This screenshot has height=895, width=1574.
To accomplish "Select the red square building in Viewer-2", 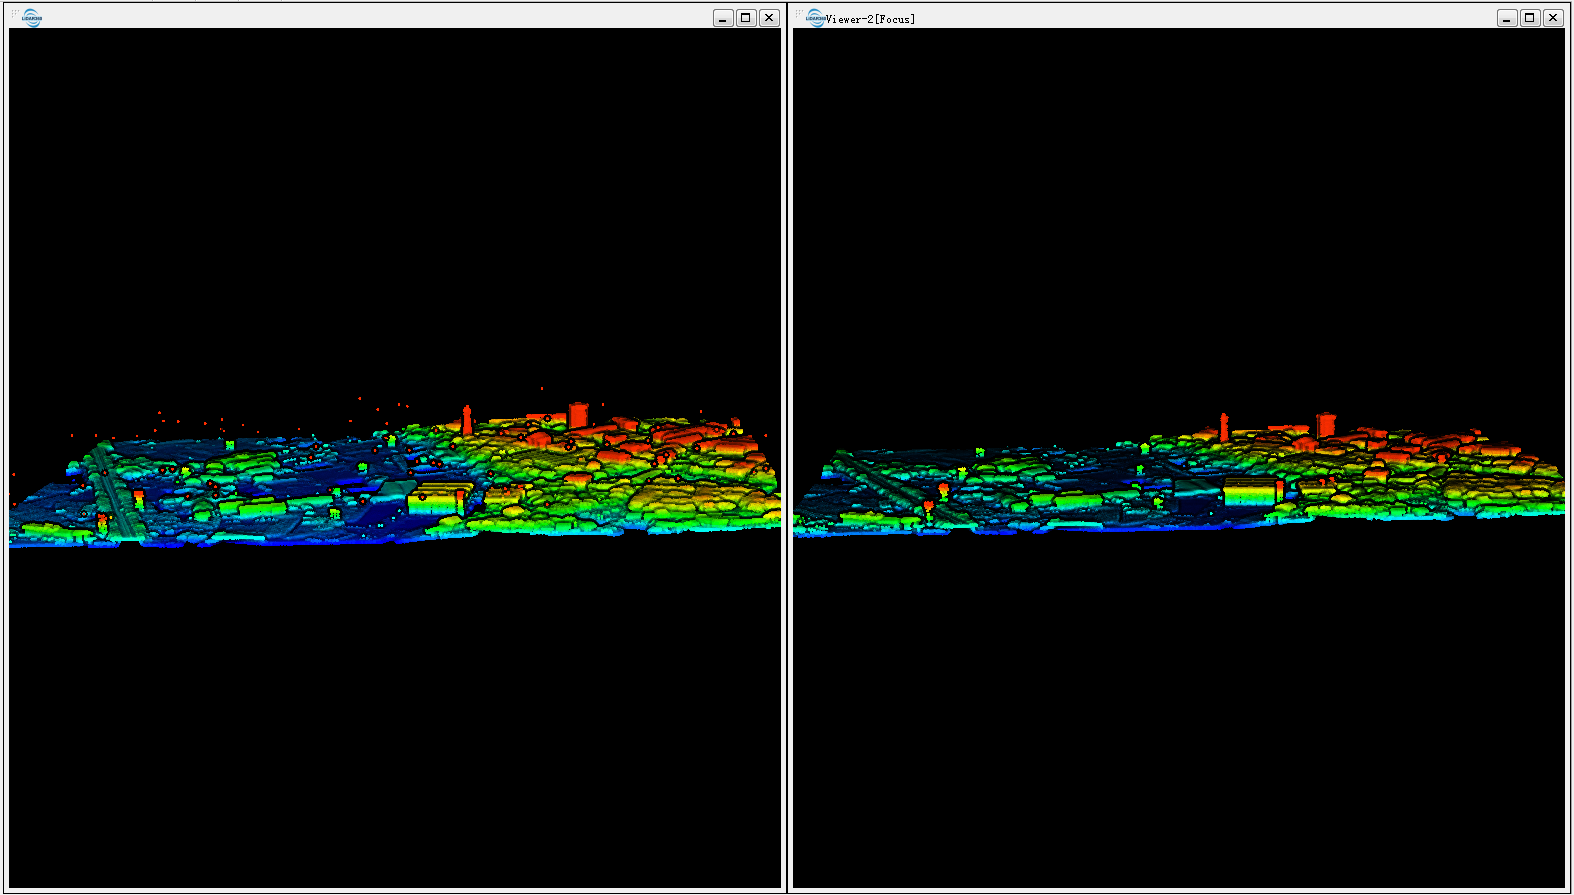I will [x=1326, y=424].
